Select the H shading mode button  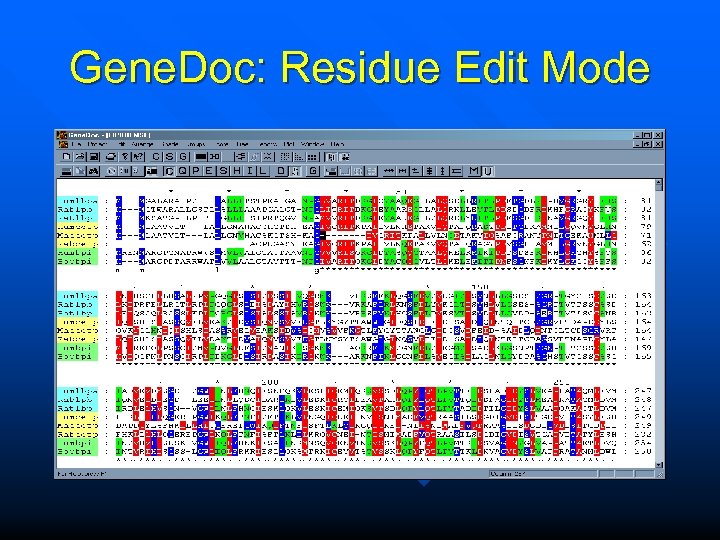(236, 171)
